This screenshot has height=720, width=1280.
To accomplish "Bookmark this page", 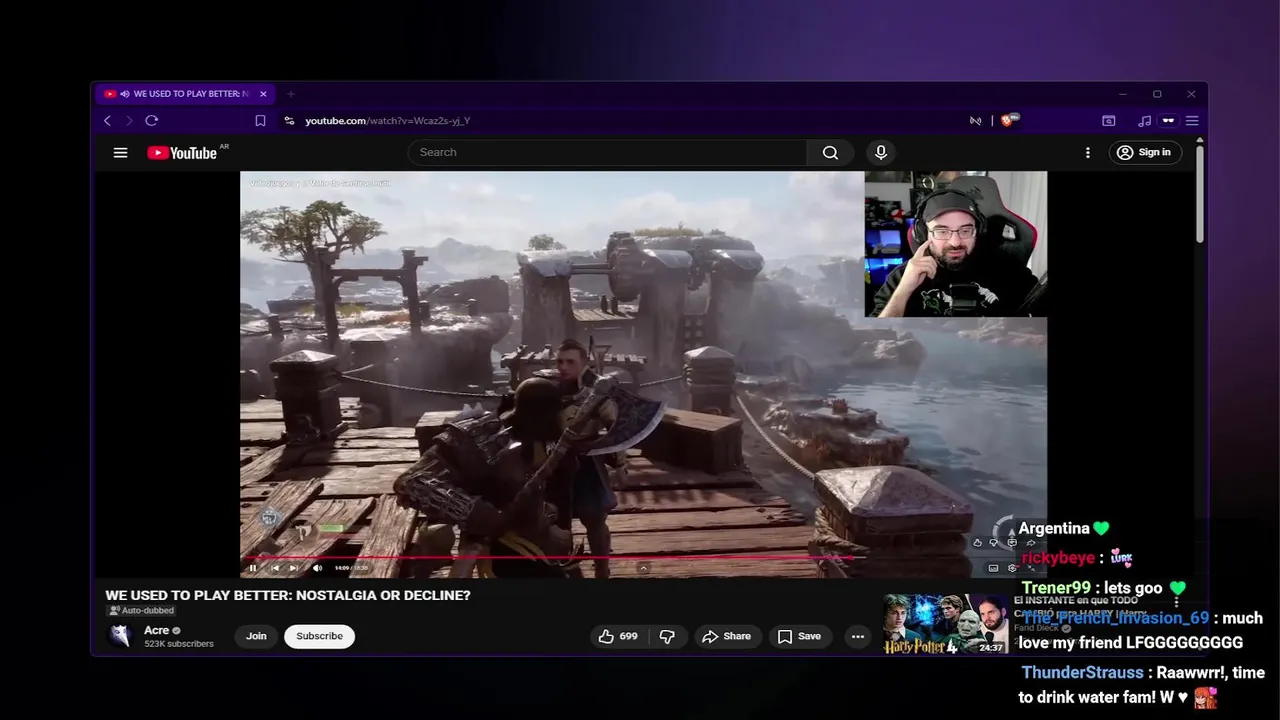I will pyautogui.click(x=260, y=121).
